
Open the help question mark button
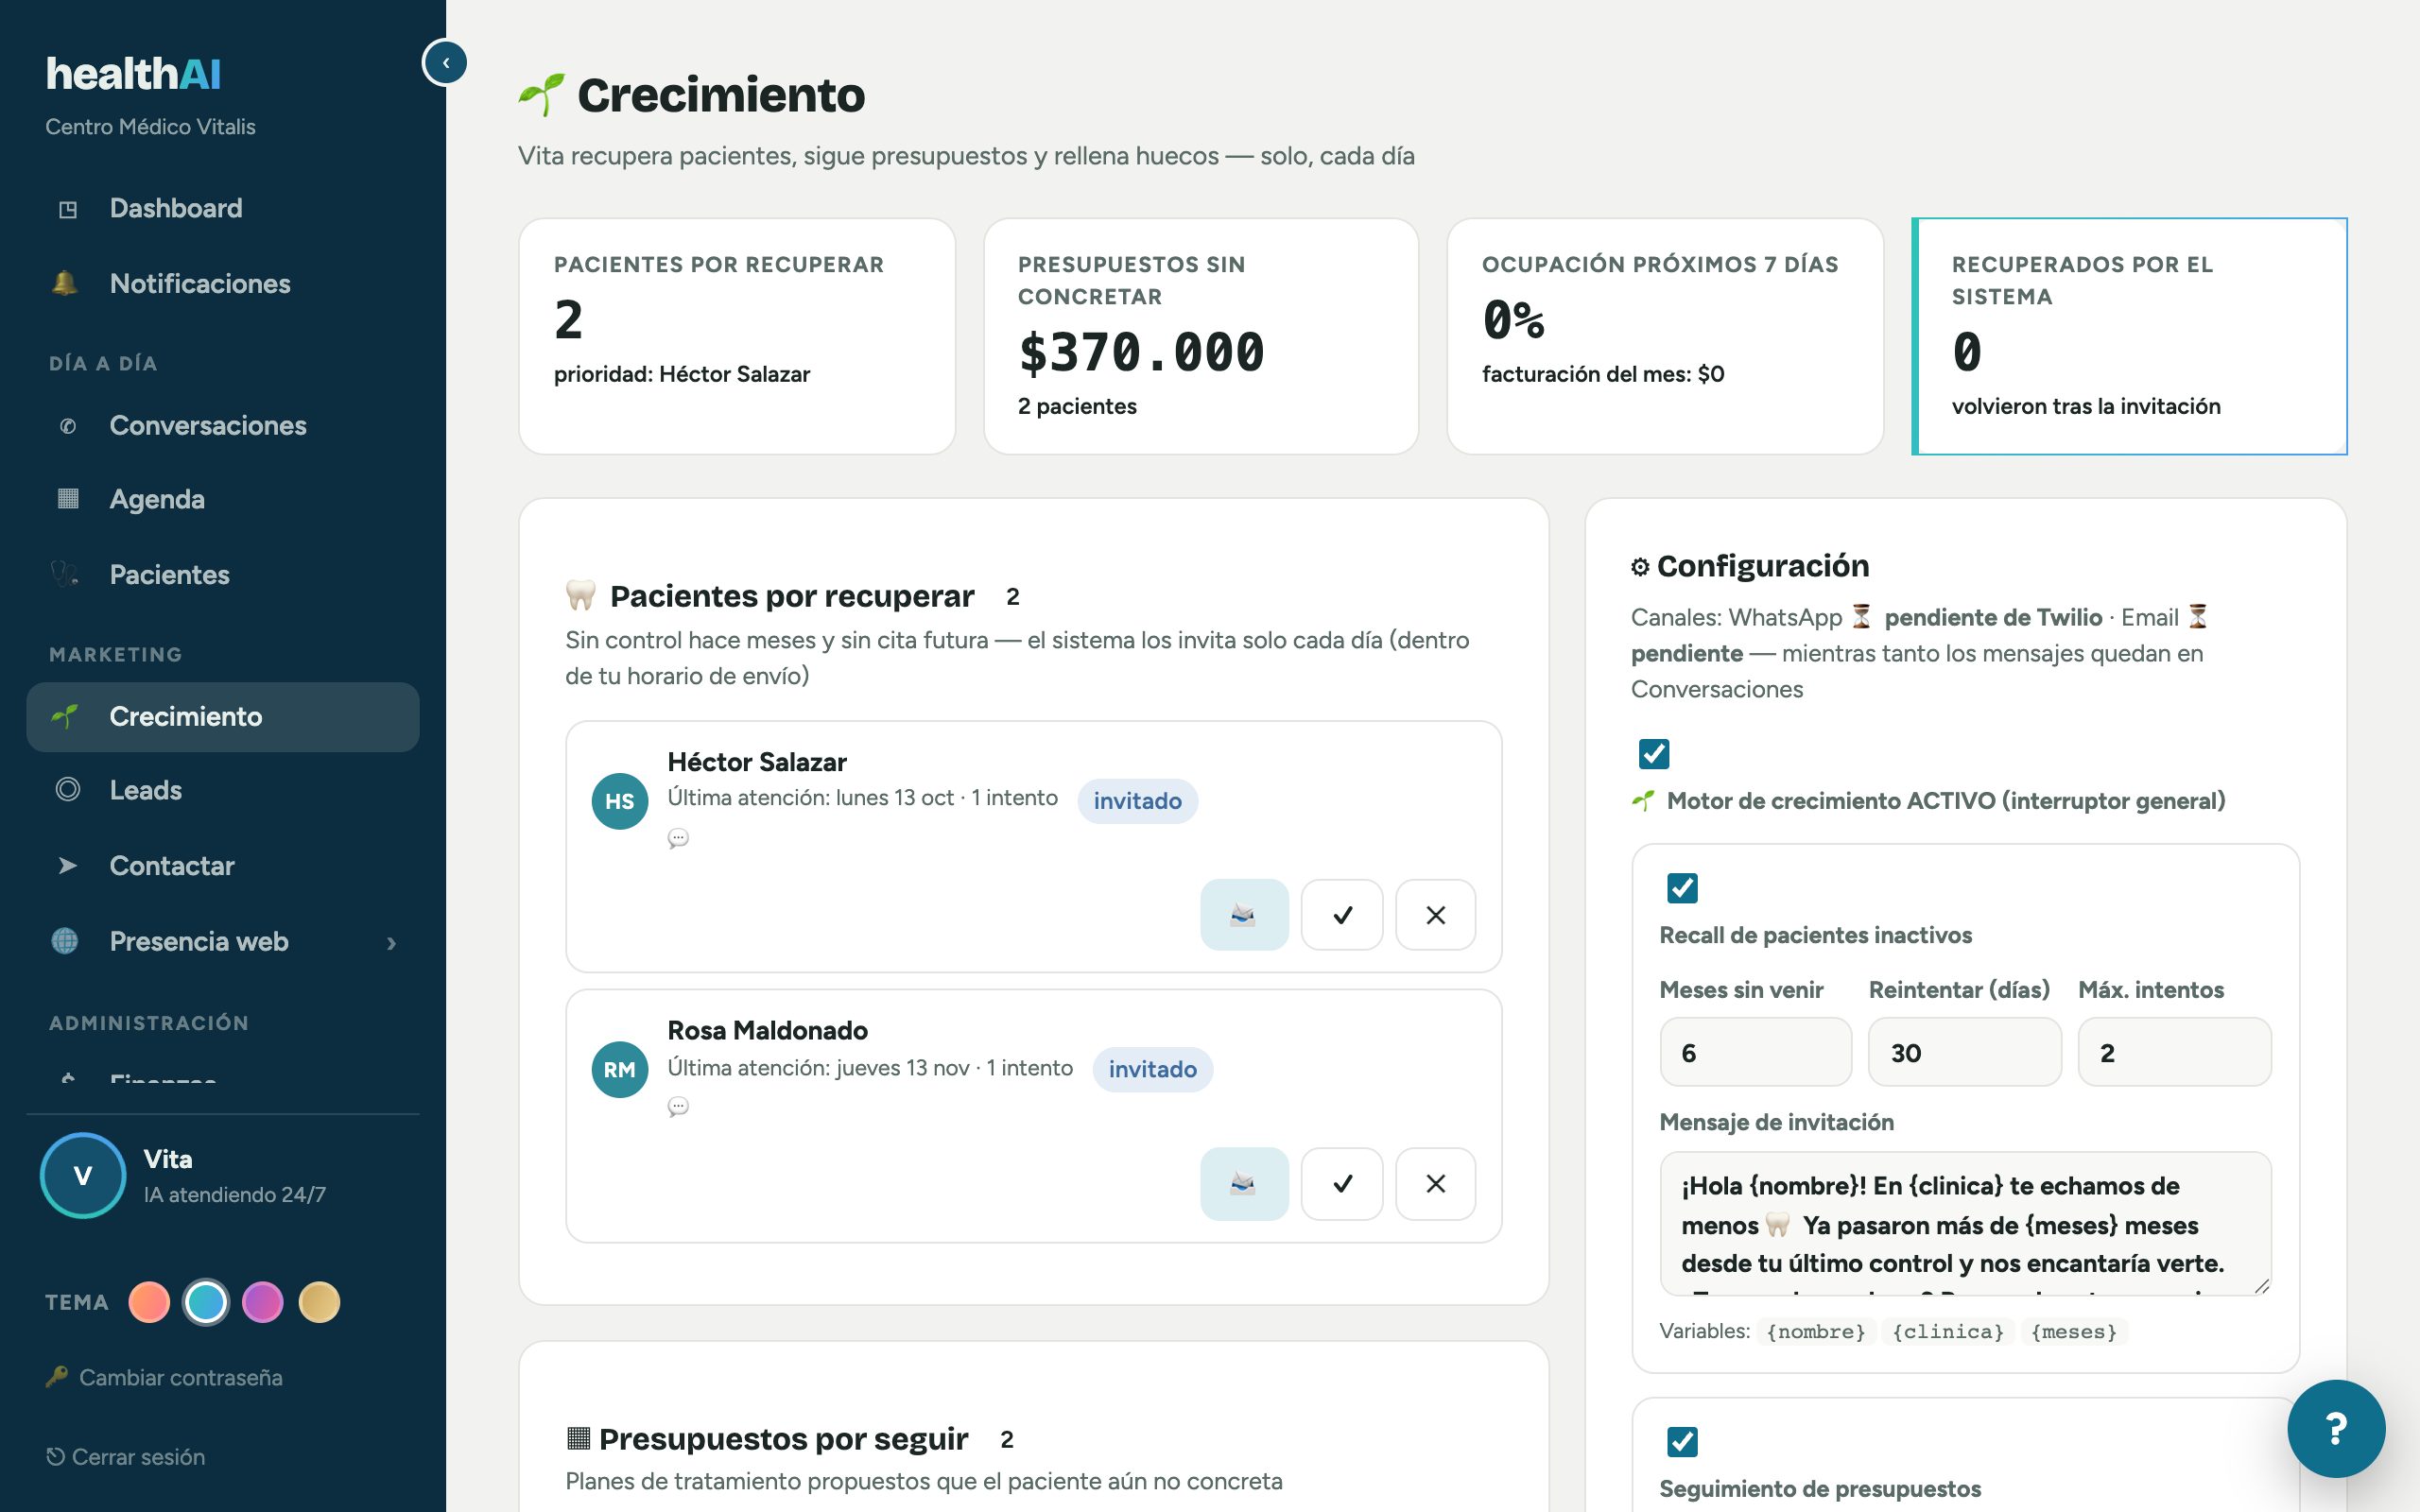point(2336,1429)
